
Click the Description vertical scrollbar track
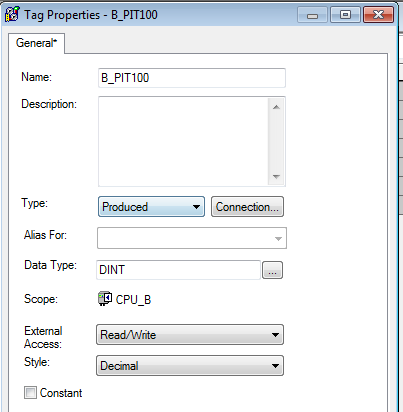[276, 142]
